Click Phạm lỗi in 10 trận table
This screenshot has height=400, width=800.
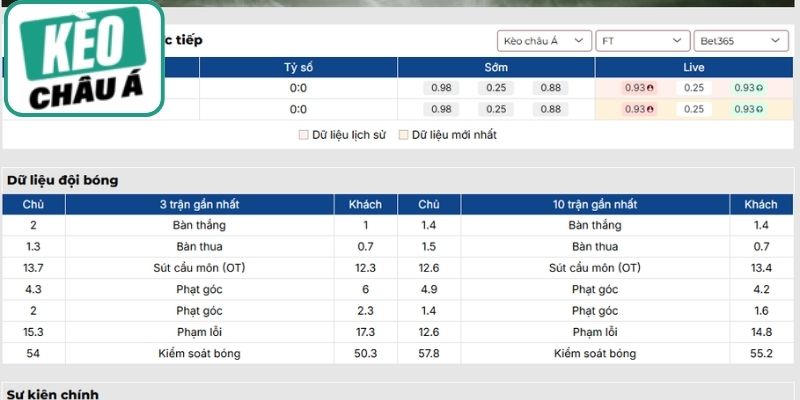pos(595,332)
